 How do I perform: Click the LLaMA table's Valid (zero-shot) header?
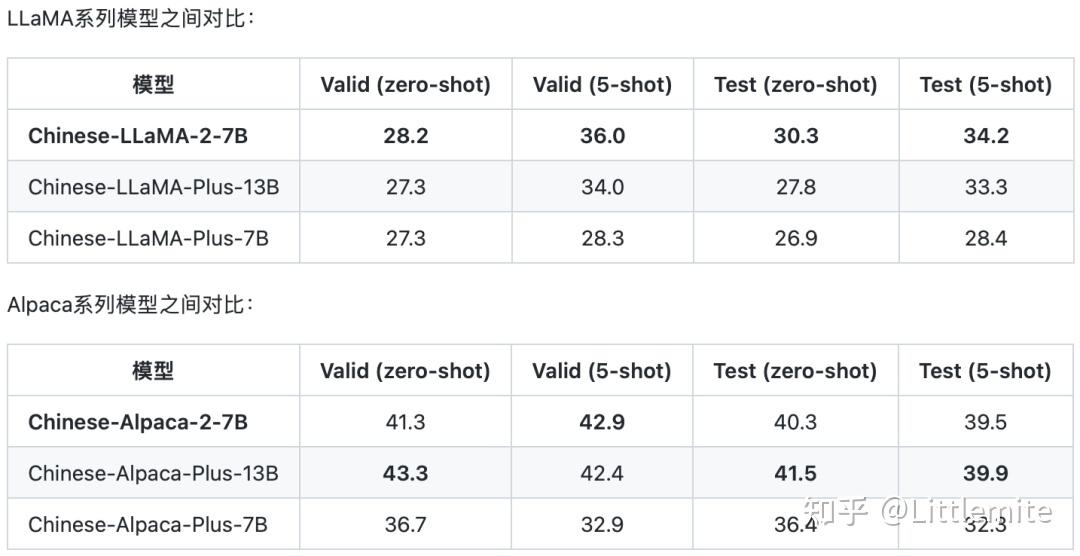pos(405,85)
